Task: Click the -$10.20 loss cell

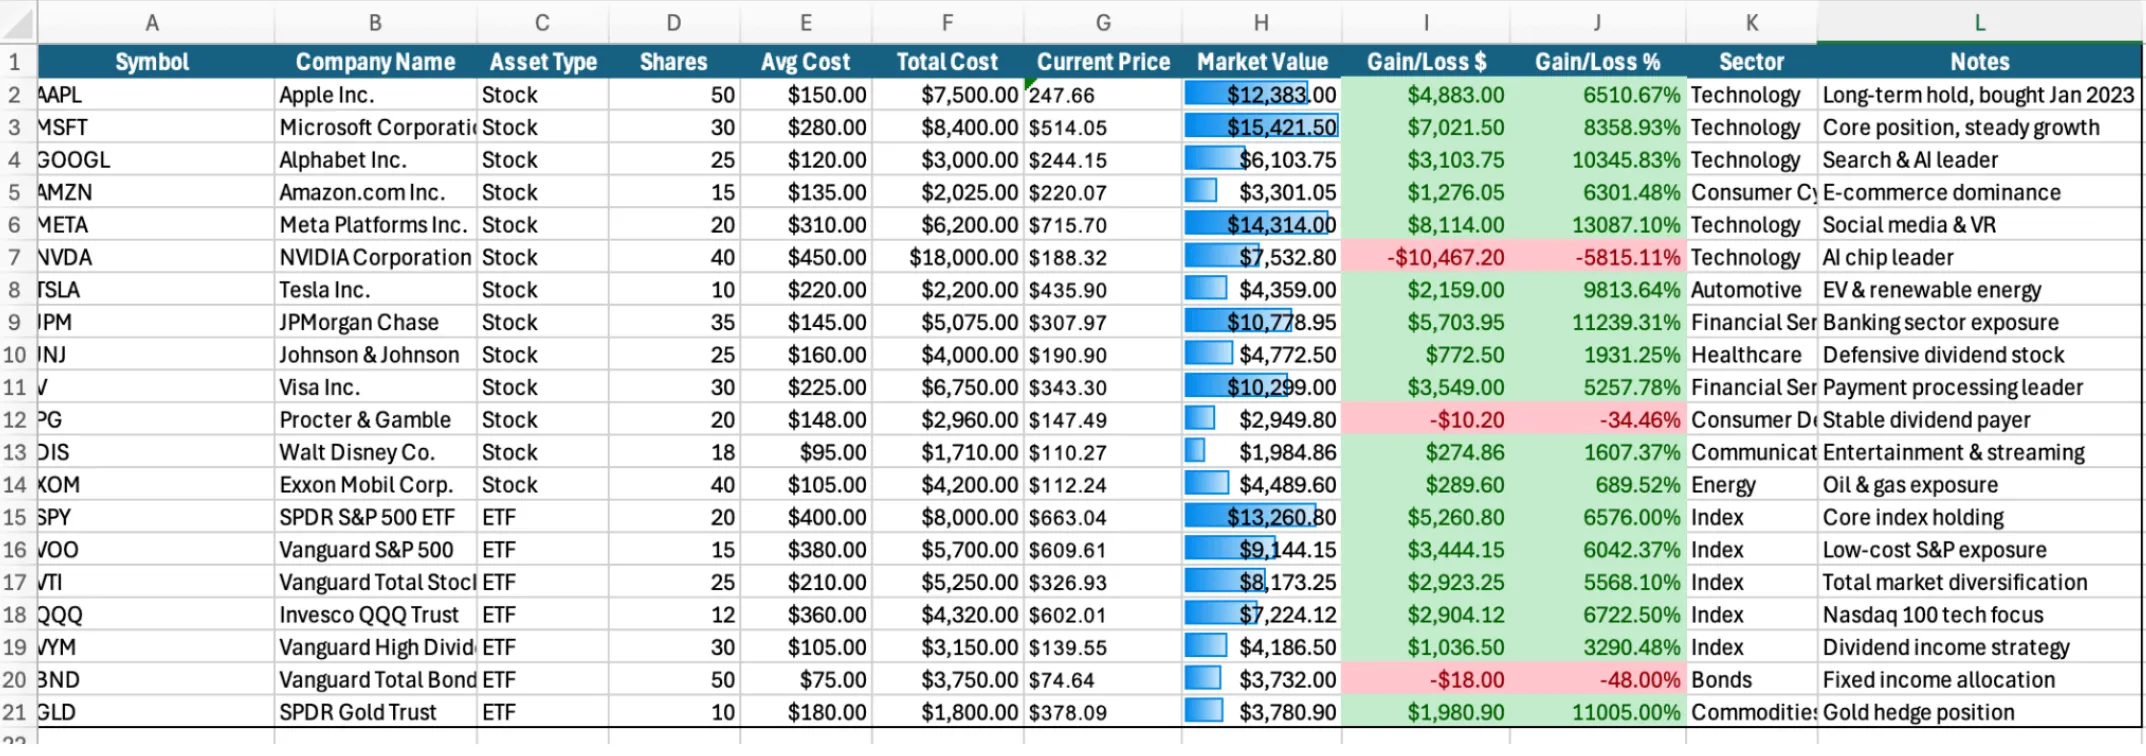Action: click(x=1426, y=420)
